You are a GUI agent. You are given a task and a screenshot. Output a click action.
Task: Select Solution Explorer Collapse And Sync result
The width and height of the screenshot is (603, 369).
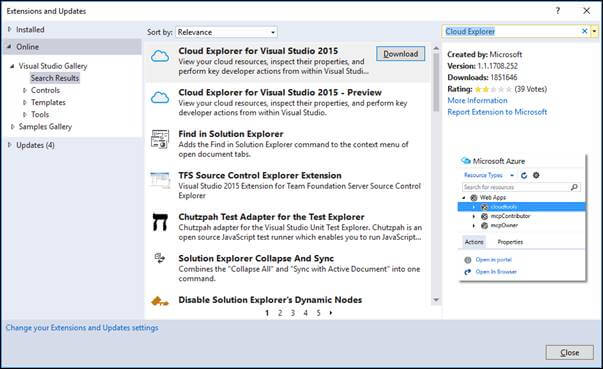pos(287,268)
